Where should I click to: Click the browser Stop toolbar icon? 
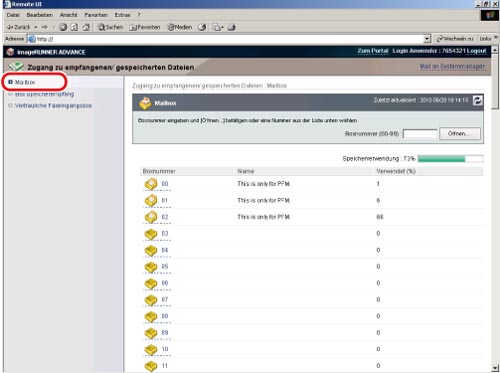coord(63,27)
